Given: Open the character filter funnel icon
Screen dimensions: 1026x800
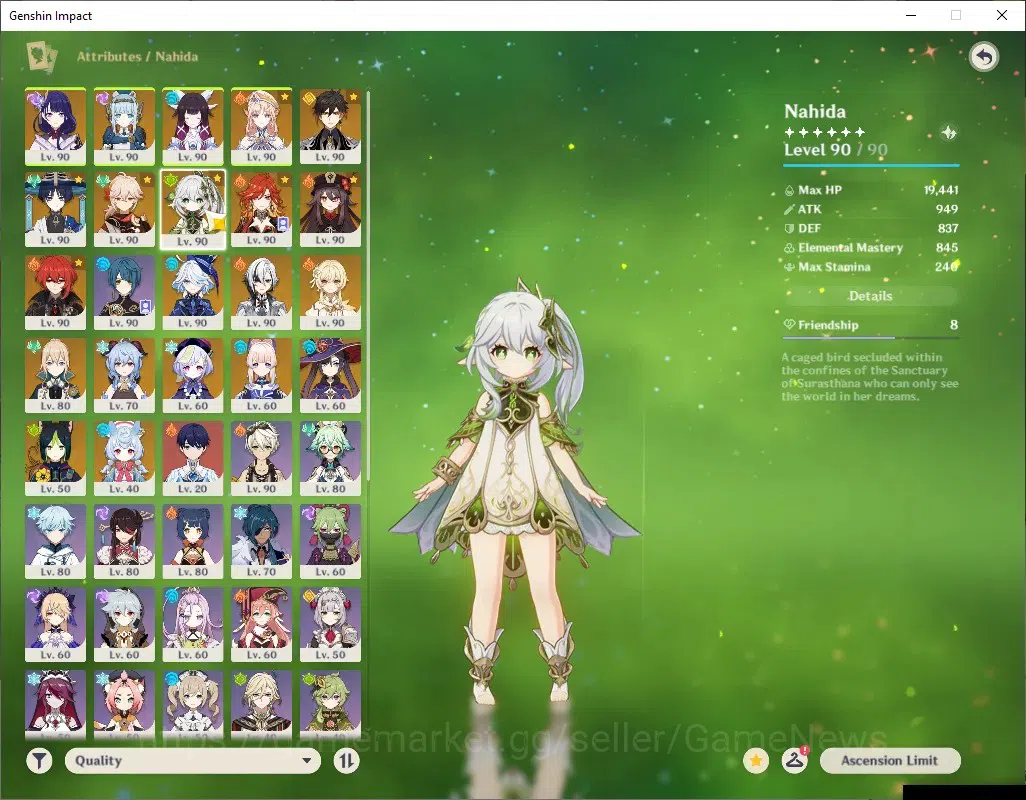Looking at the screenshot, I should 39,761.
